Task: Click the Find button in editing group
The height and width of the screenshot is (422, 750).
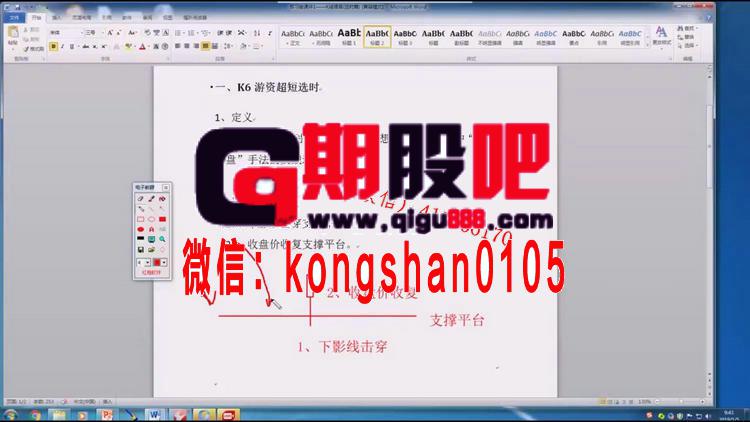Action: click(687, 29)
